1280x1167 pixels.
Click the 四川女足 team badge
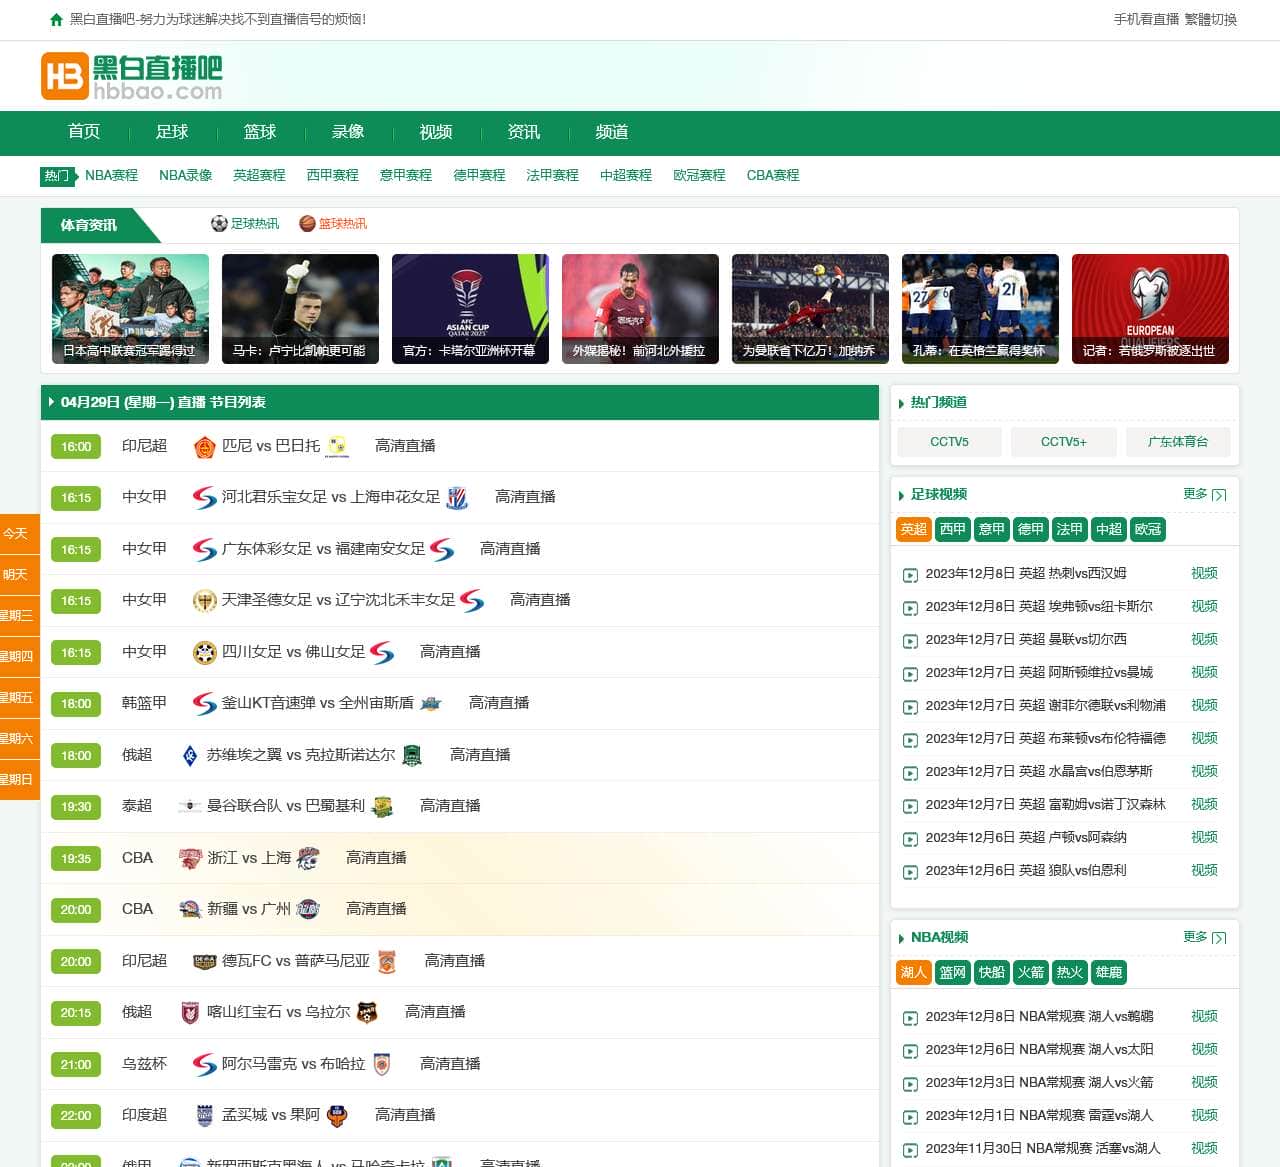(x=204, y=652)
